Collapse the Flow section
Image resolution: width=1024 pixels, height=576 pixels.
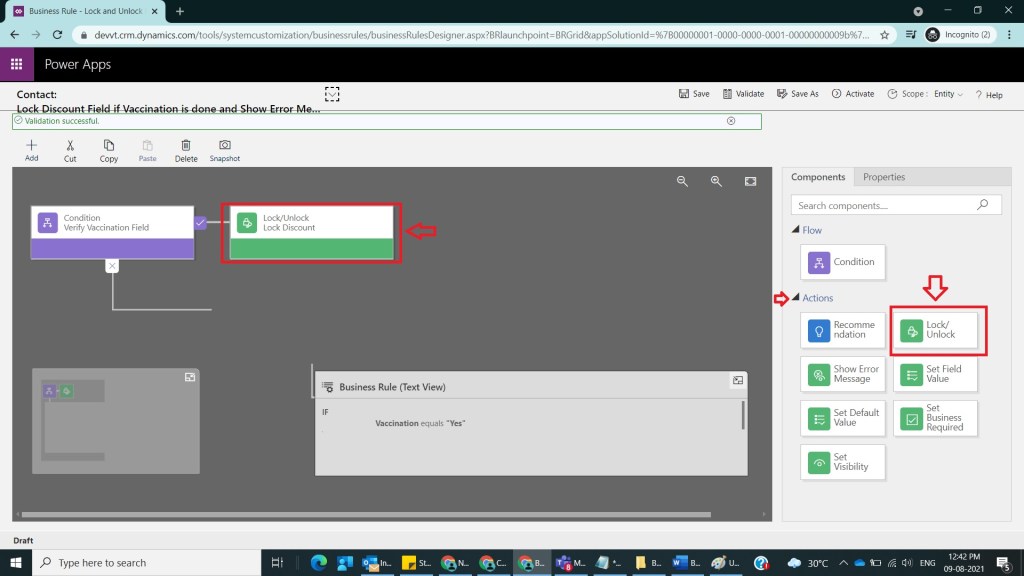(796, 230)
